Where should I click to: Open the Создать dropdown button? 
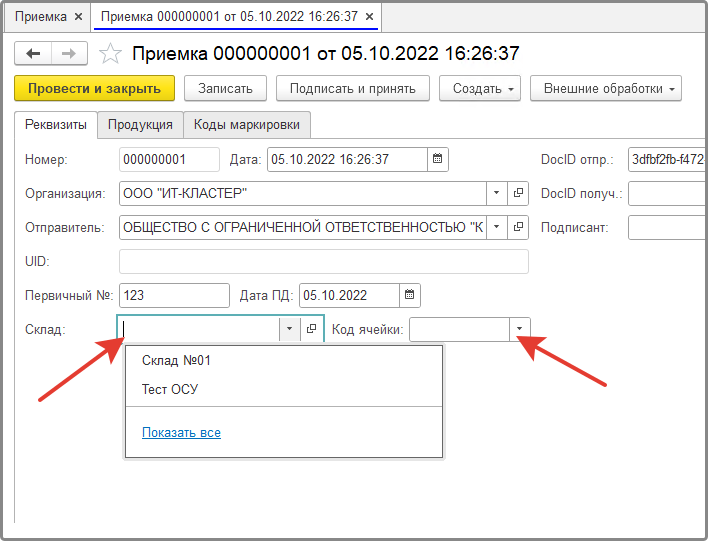pyautogui.click(x=480, y=89)
